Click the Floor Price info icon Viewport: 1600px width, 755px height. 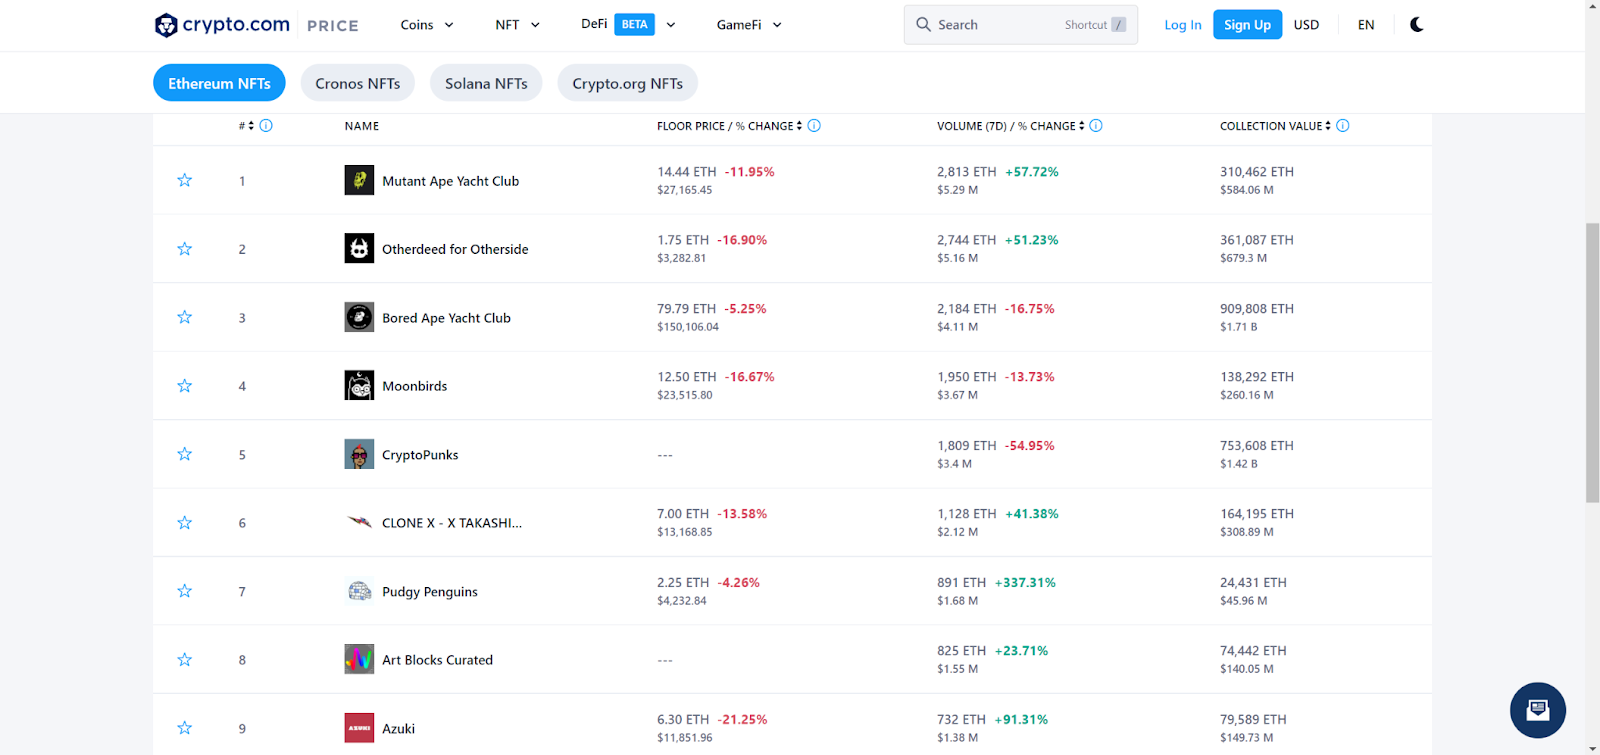814,126
